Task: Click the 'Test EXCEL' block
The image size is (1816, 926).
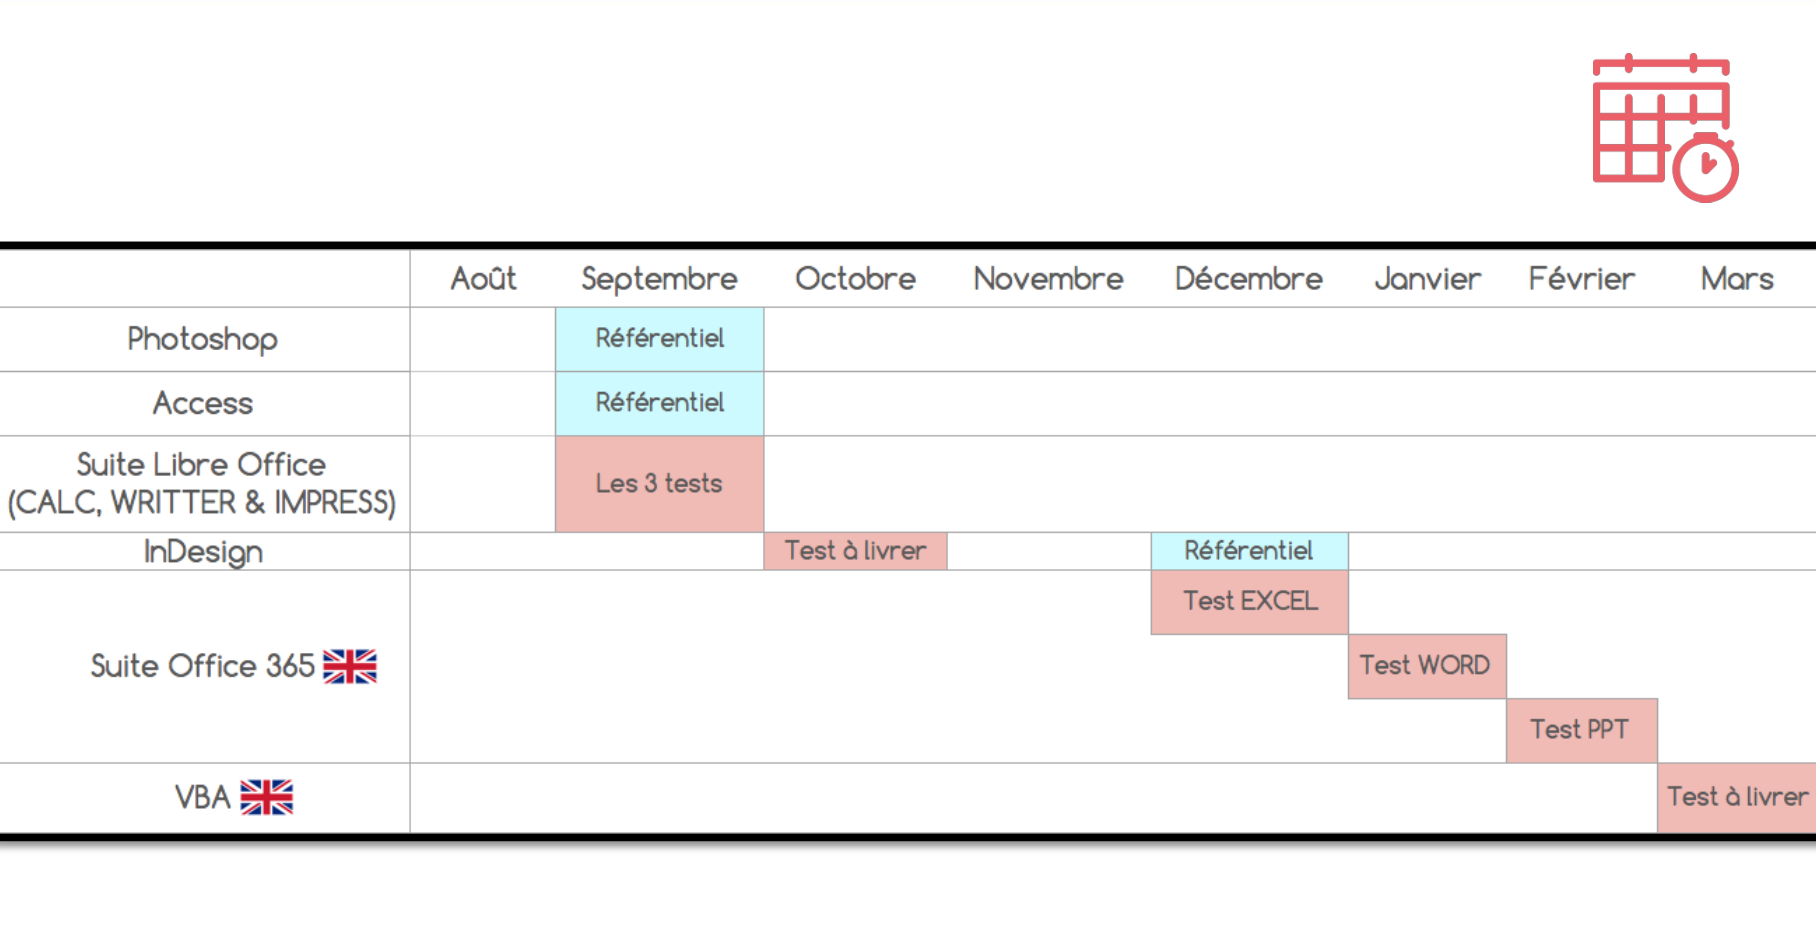Action: point(1249,602)
